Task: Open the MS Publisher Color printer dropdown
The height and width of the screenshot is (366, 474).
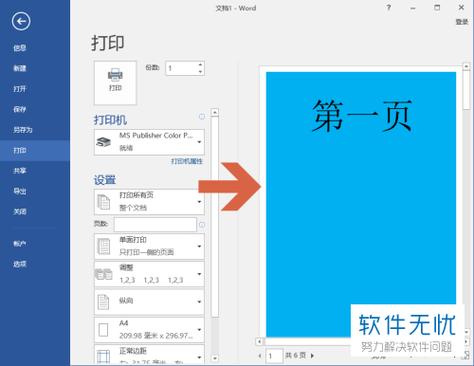Action: [149, 142]
